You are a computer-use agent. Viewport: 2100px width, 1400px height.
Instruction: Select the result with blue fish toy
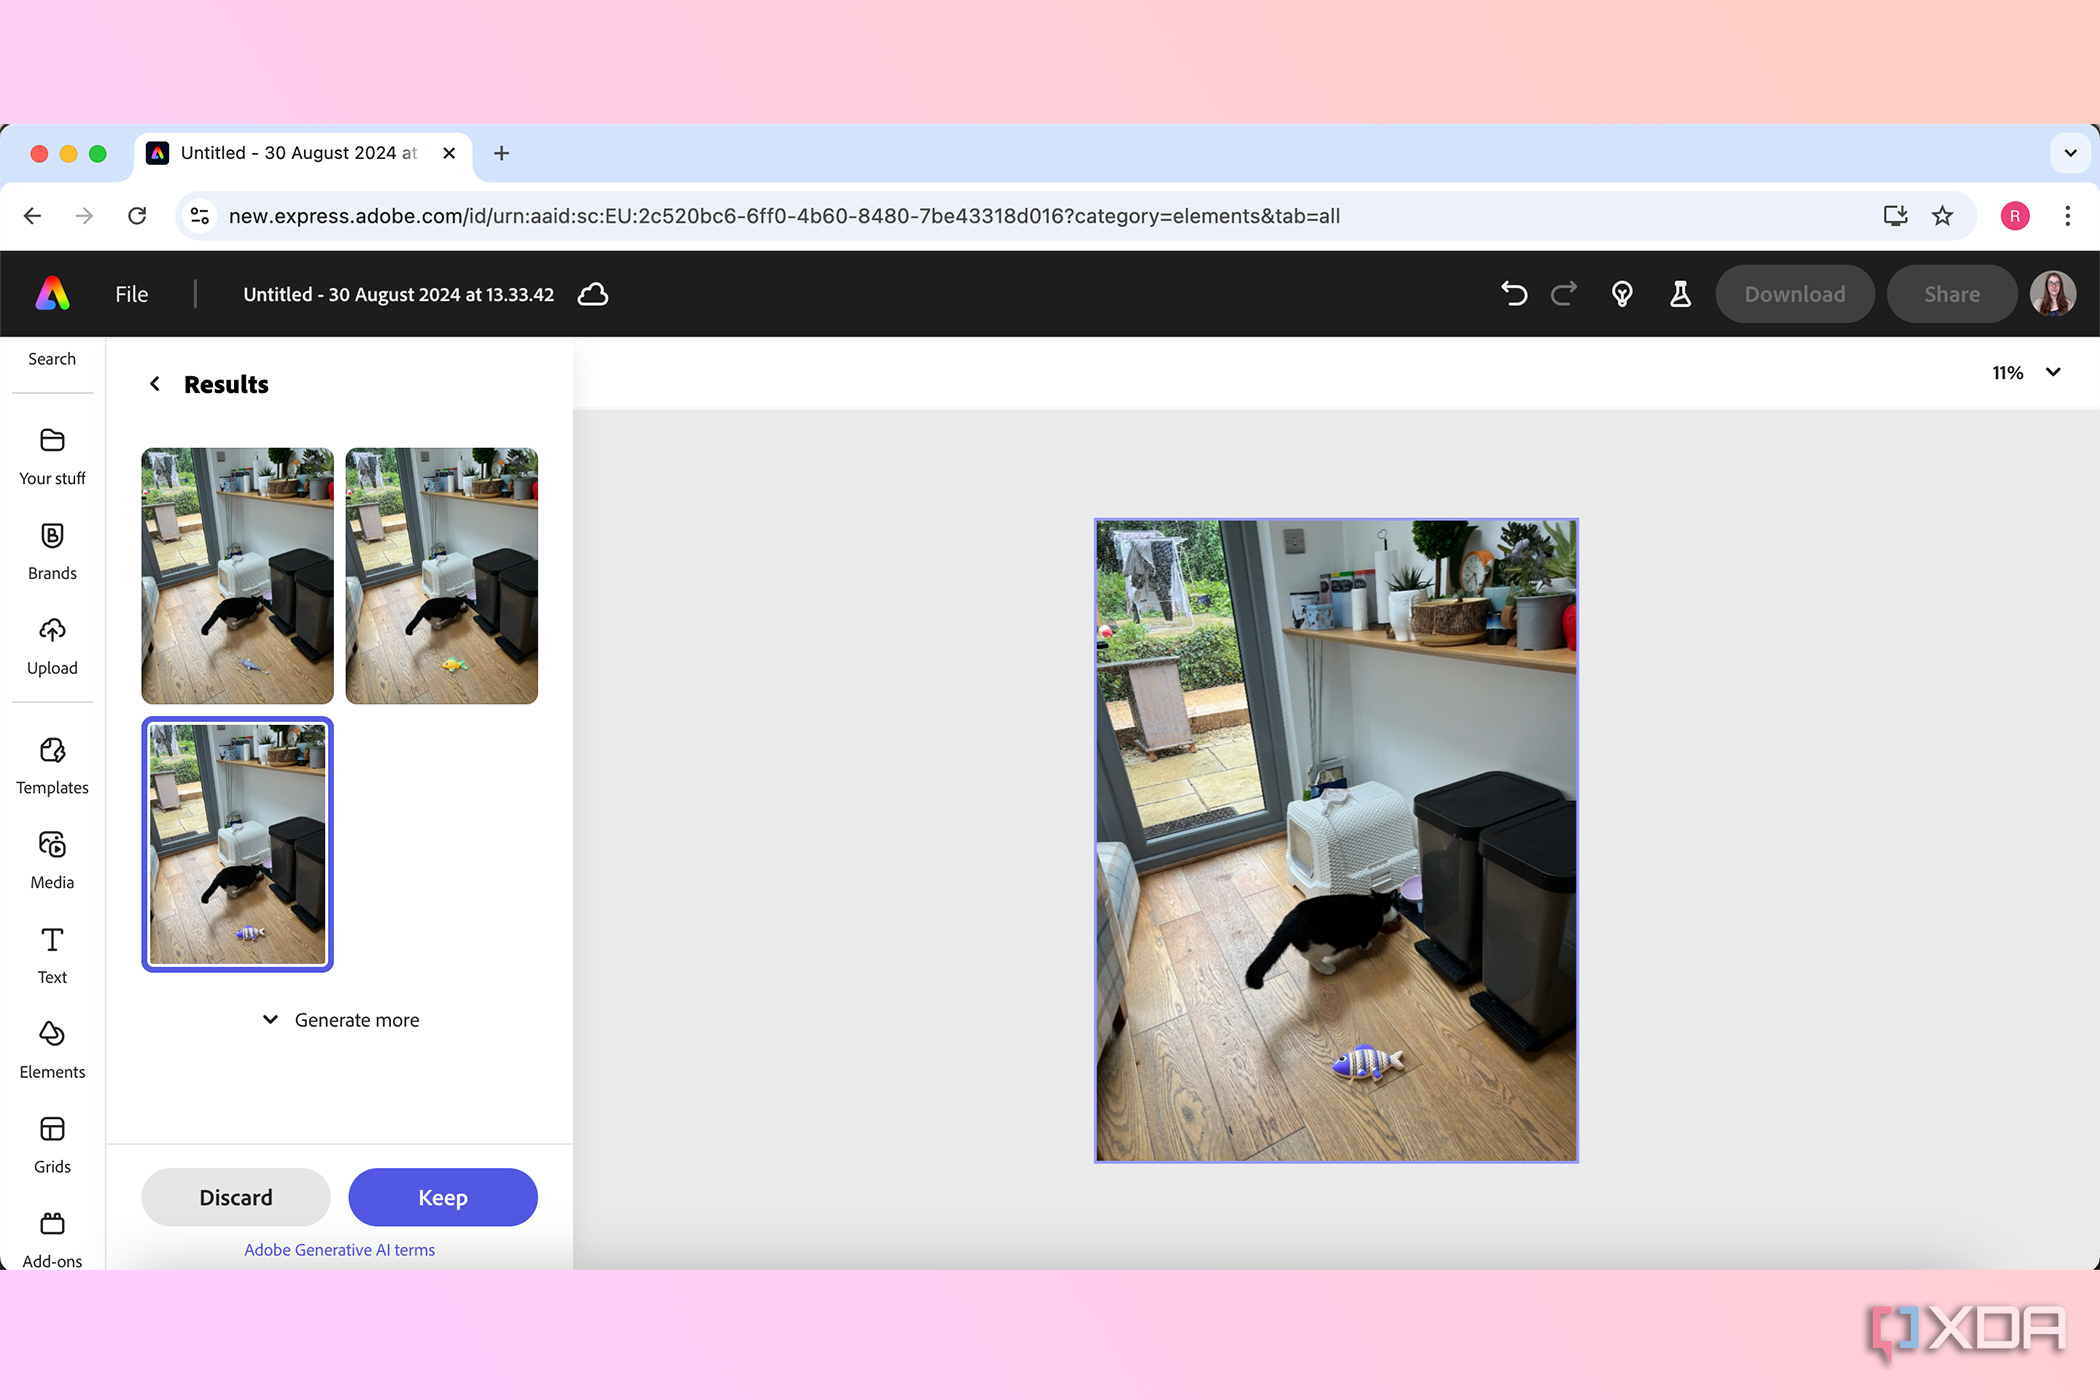pos(237,576)
